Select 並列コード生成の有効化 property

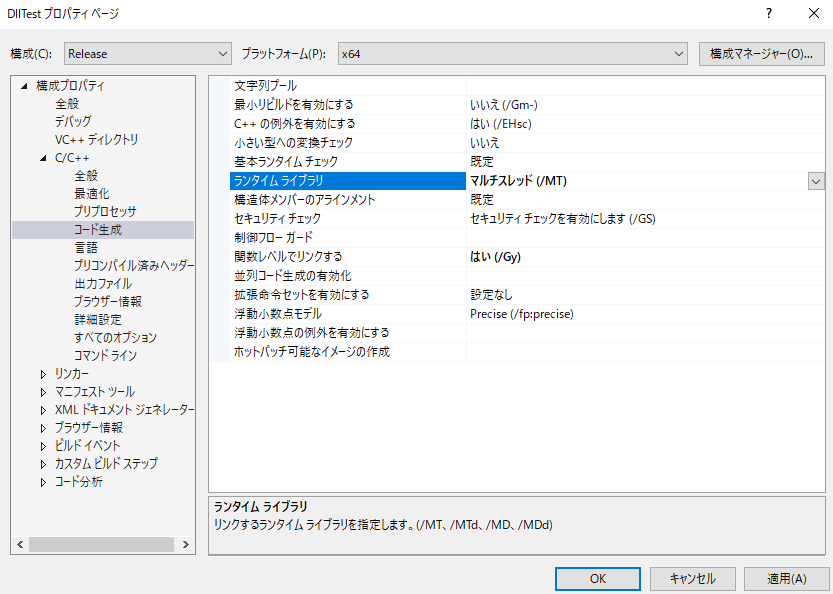348,276
